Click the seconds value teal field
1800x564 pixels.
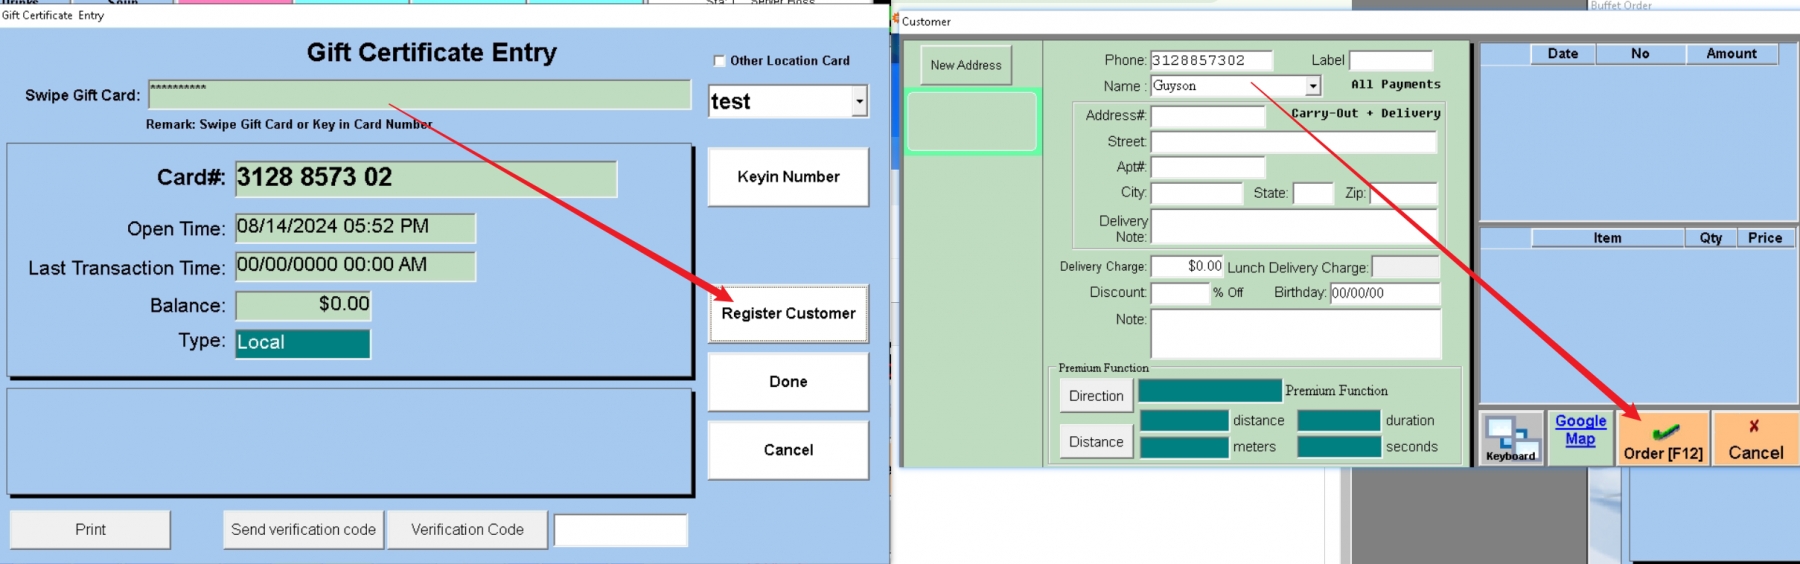click(x=1339, y=447)
